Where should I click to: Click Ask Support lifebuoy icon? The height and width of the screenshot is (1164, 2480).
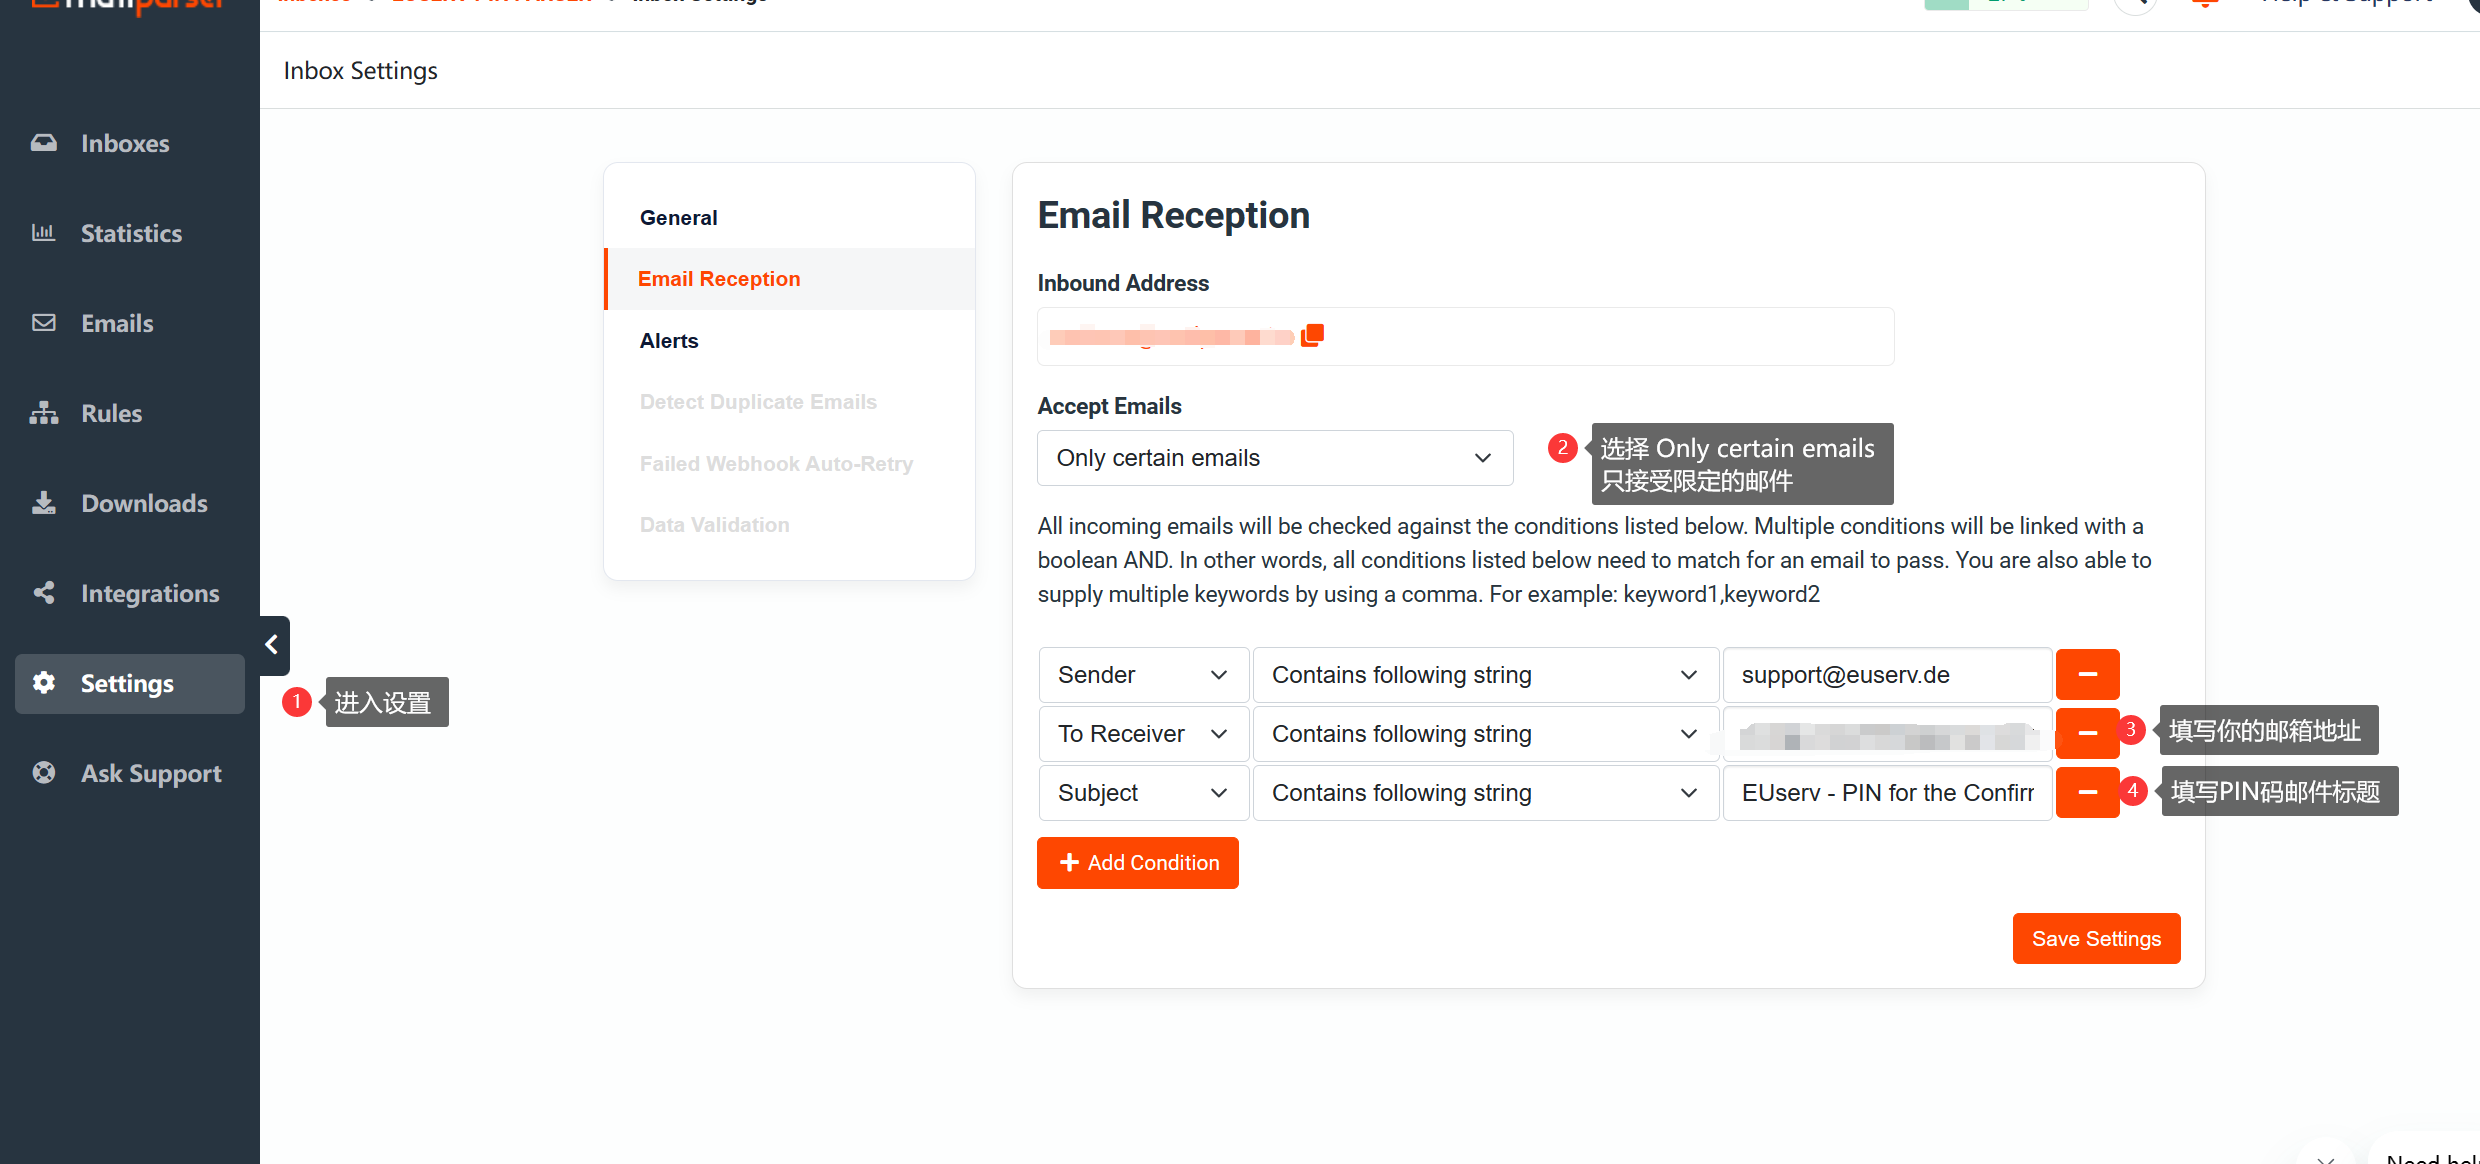click(x=43, y=773)
